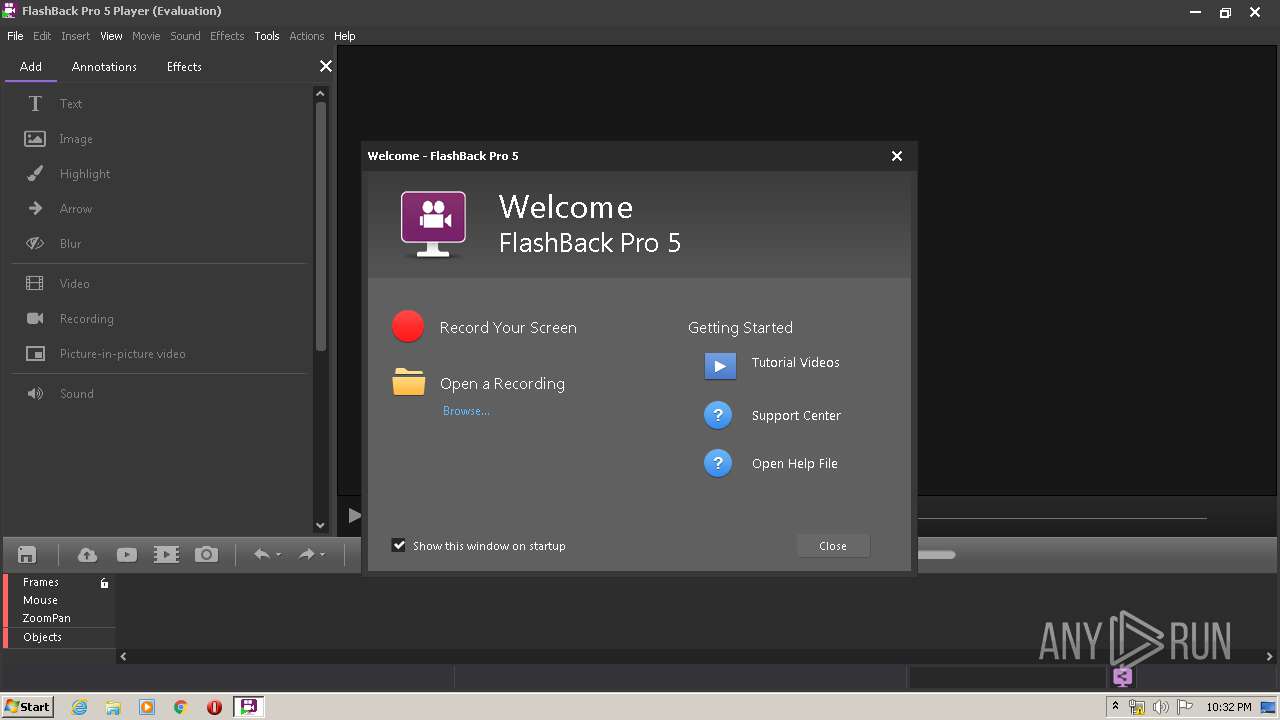Open the Help menu

(344, 36)
